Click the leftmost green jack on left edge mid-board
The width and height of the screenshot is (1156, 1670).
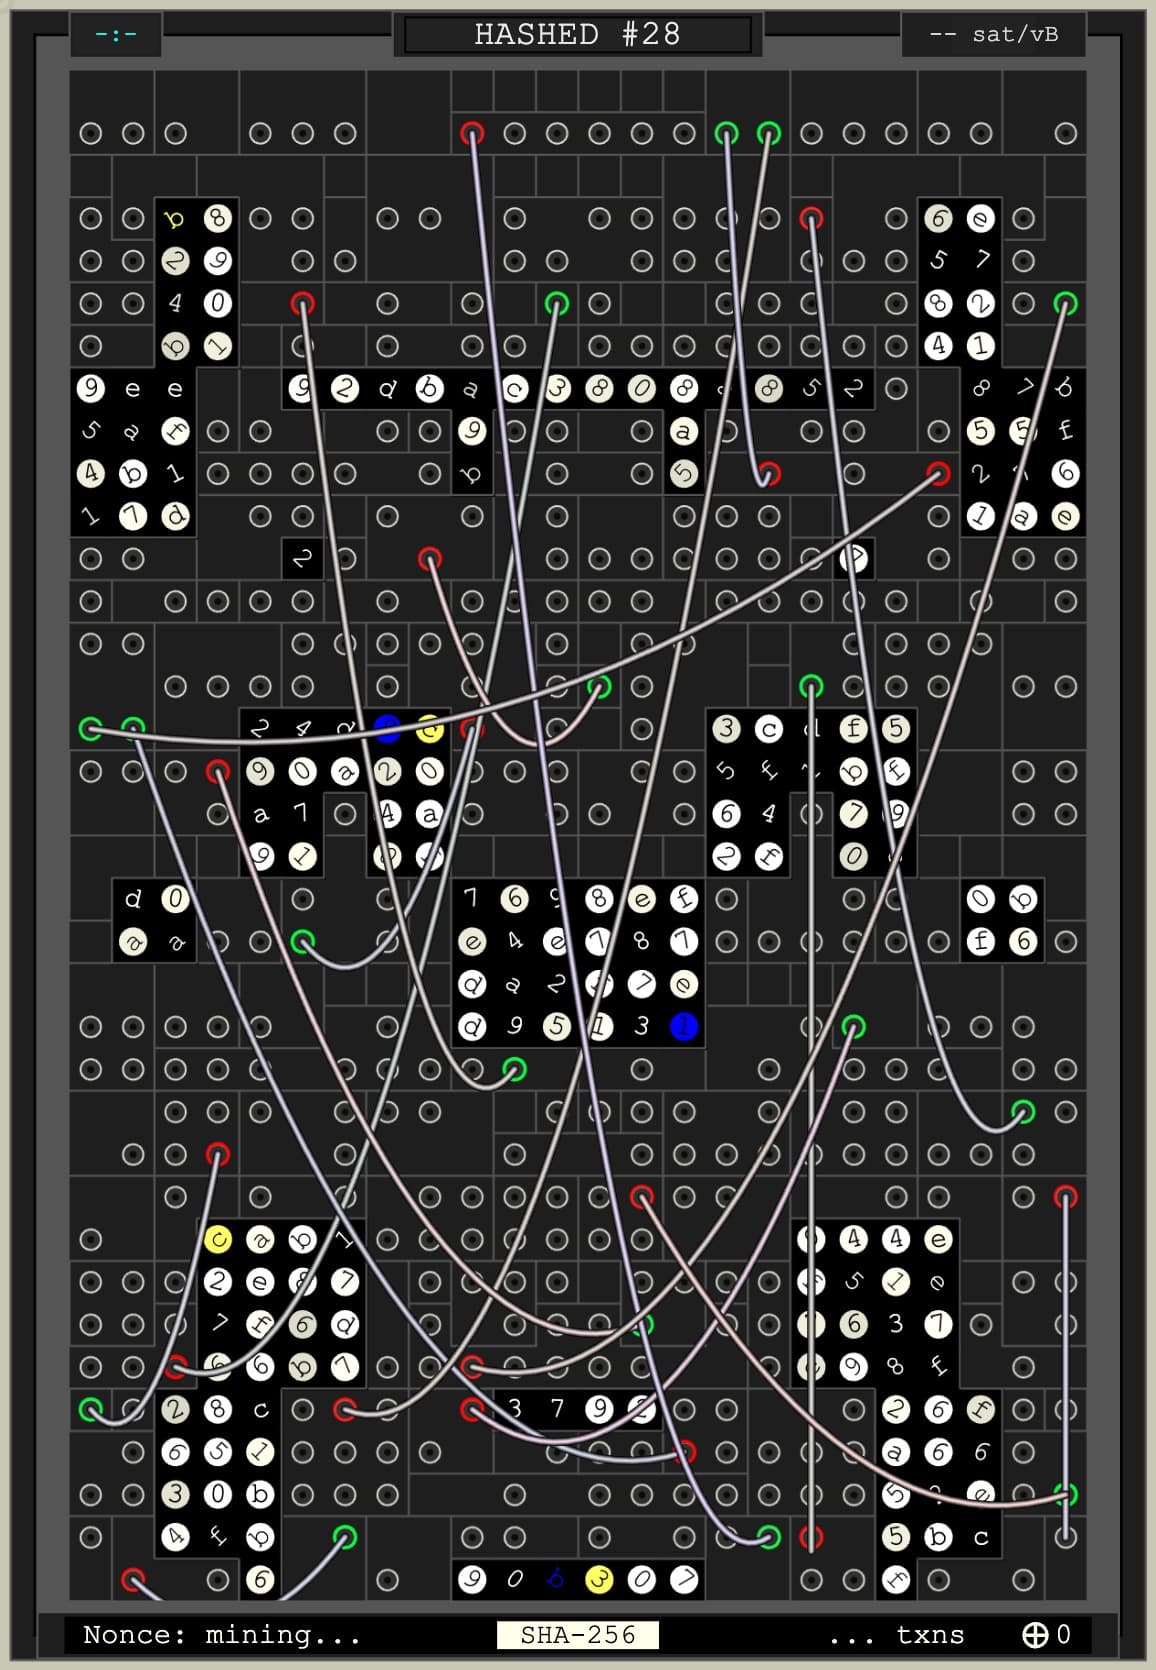point(91,729)
